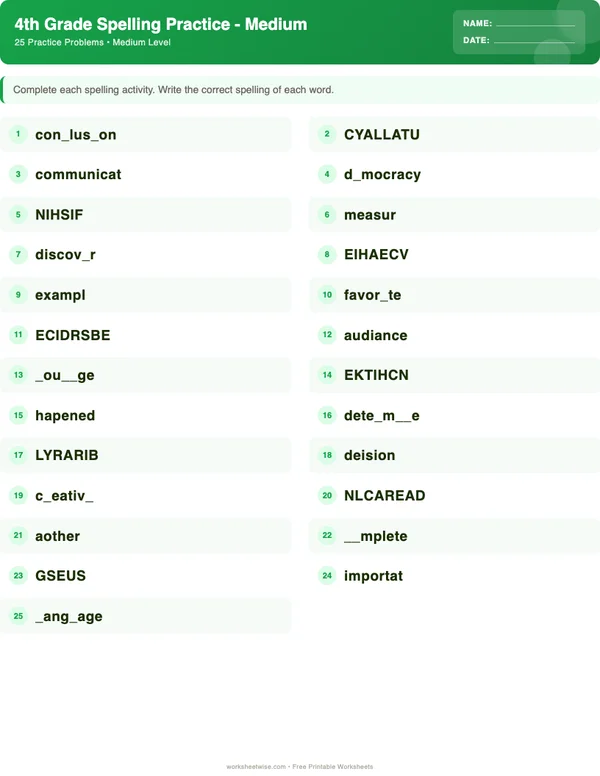Select the scrambled word EKTIHCN

click(x=376, y=375)
